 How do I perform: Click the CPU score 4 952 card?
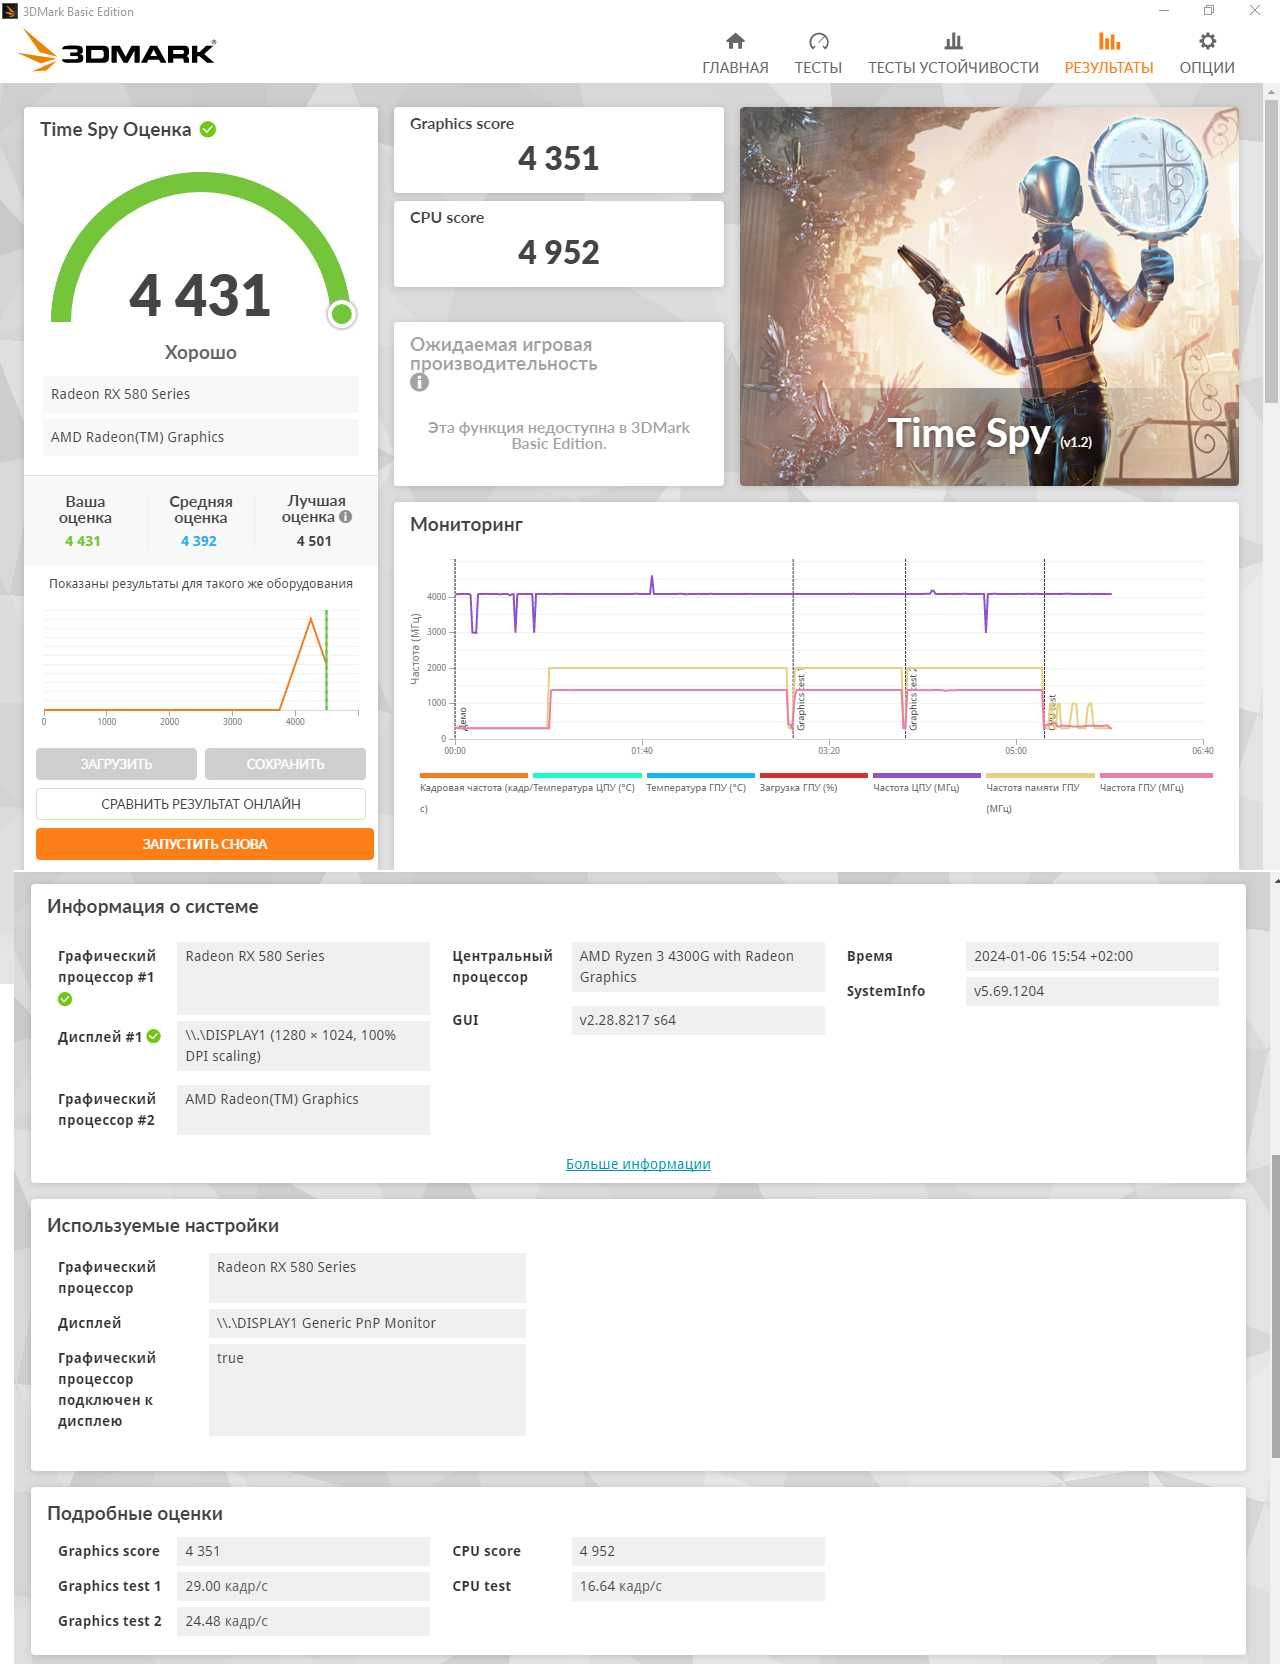(559, 244)
